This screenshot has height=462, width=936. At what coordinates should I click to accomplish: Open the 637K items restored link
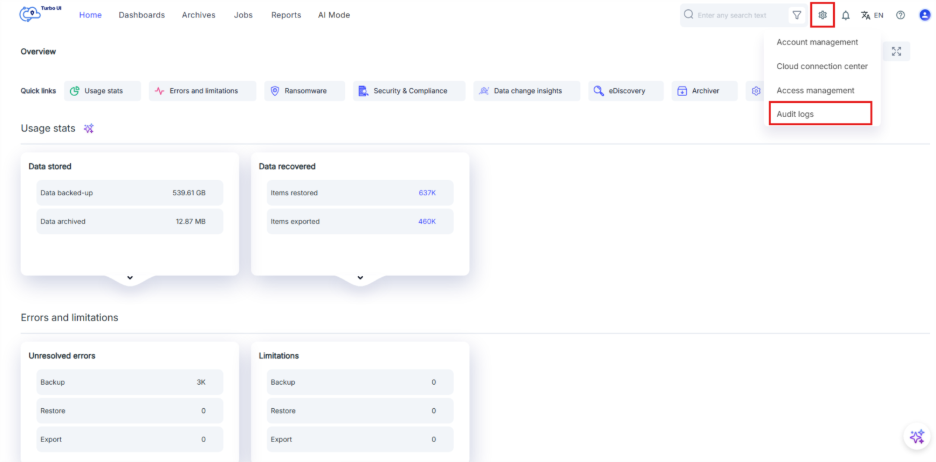(x=427, y=193)
